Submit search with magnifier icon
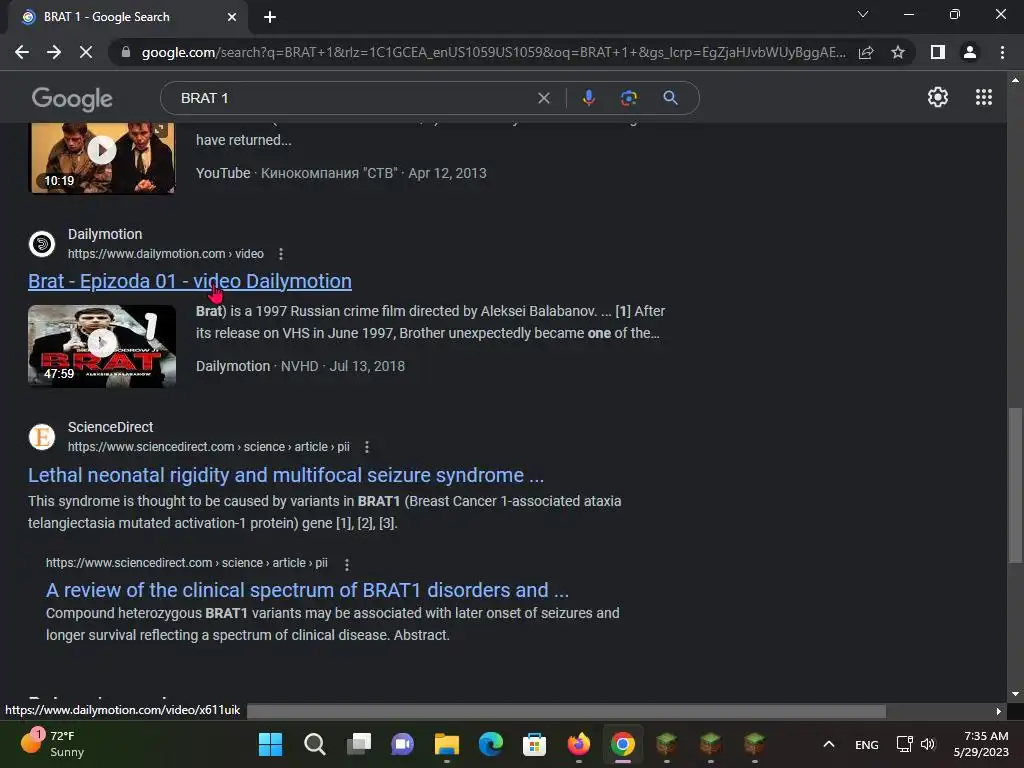 tap(670, 98)
